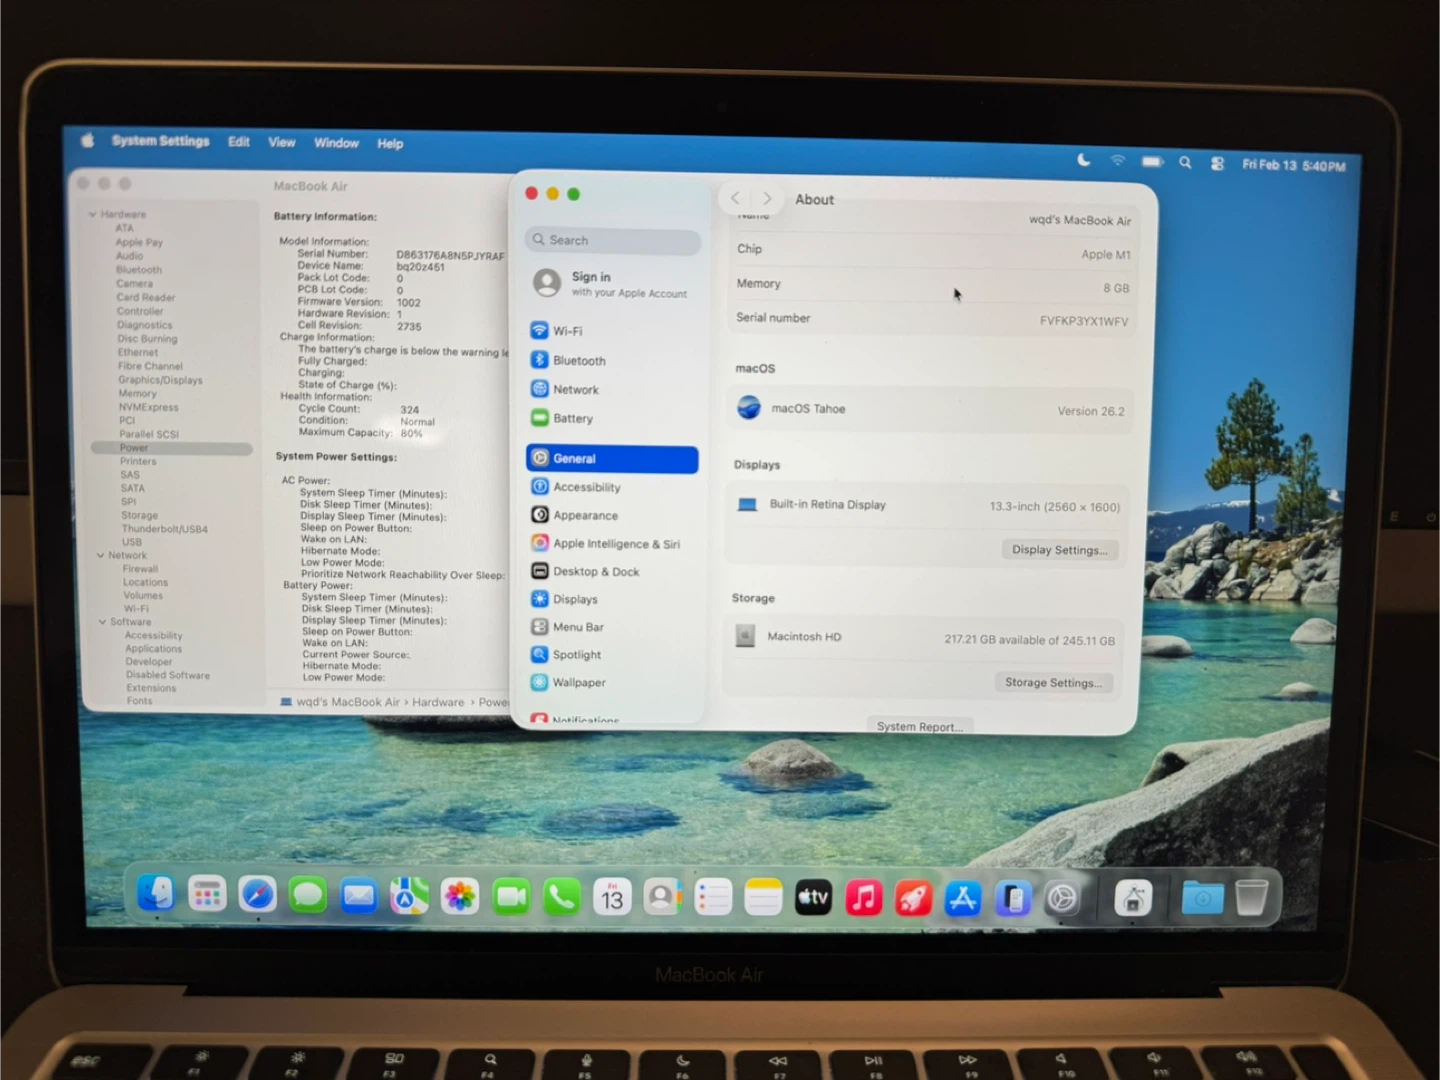Select General in System Settings sidebar
1440x1080 pixels.
(x=612, y=459)
